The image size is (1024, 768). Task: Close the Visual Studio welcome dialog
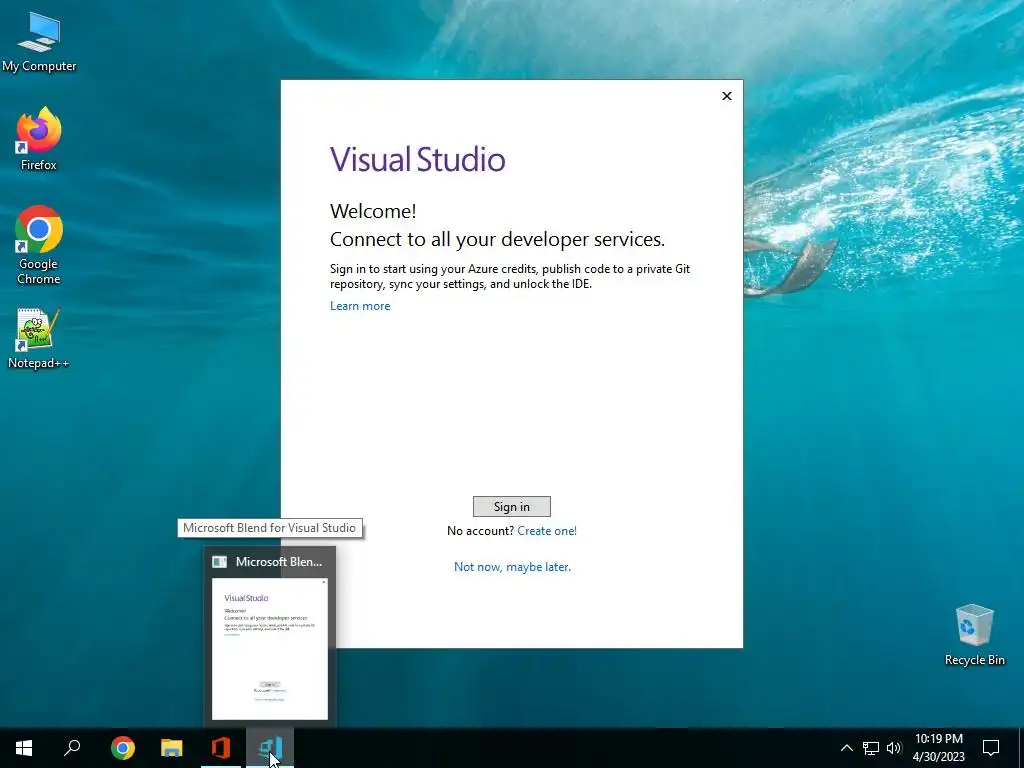click(x=727, y=96)
